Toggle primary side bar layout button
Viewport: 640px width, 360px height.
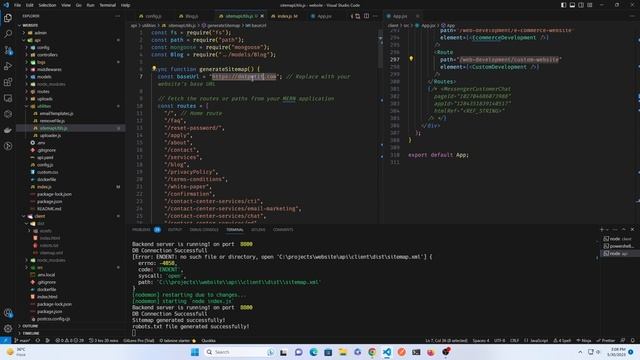pos(563,5)
